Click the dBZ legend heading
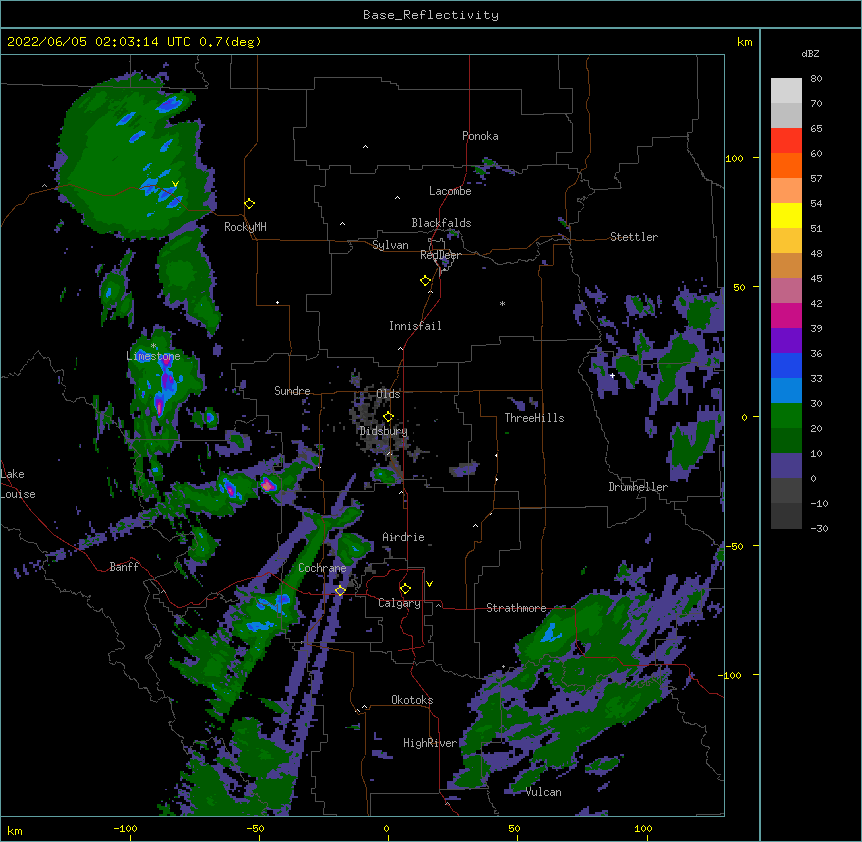 [810, 53]
